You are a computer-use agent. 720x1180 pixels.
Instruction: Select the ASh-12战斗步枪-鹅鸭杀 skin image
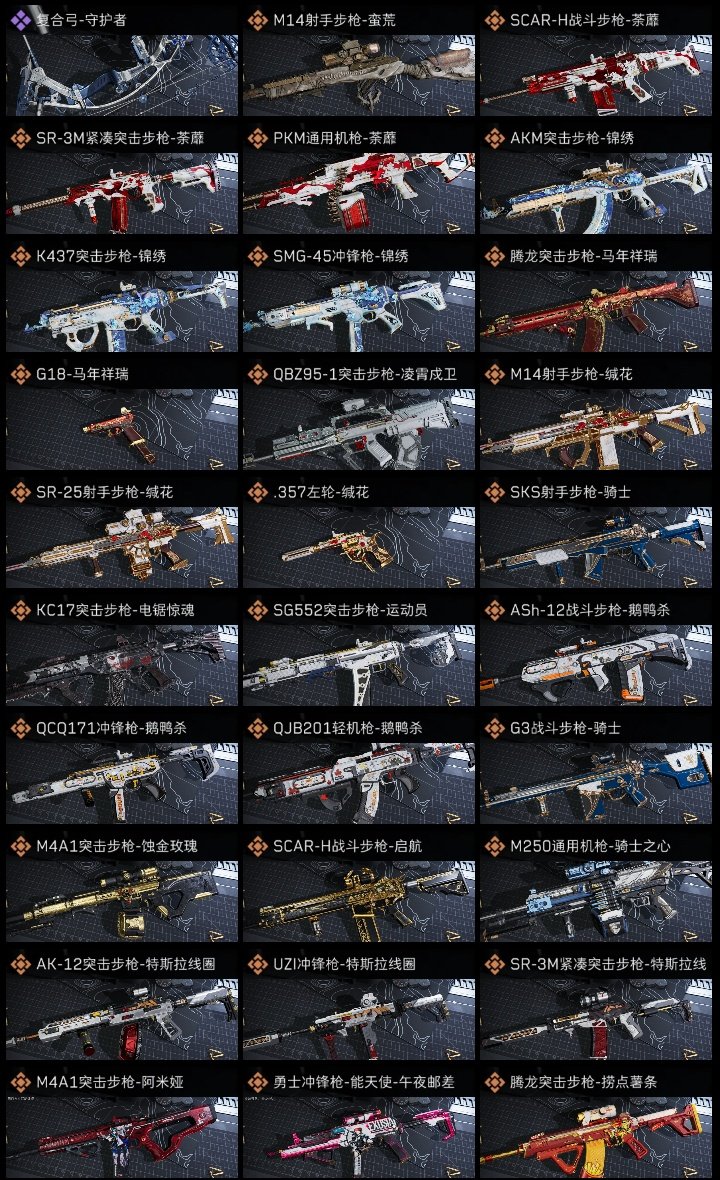tap(596, 665)
